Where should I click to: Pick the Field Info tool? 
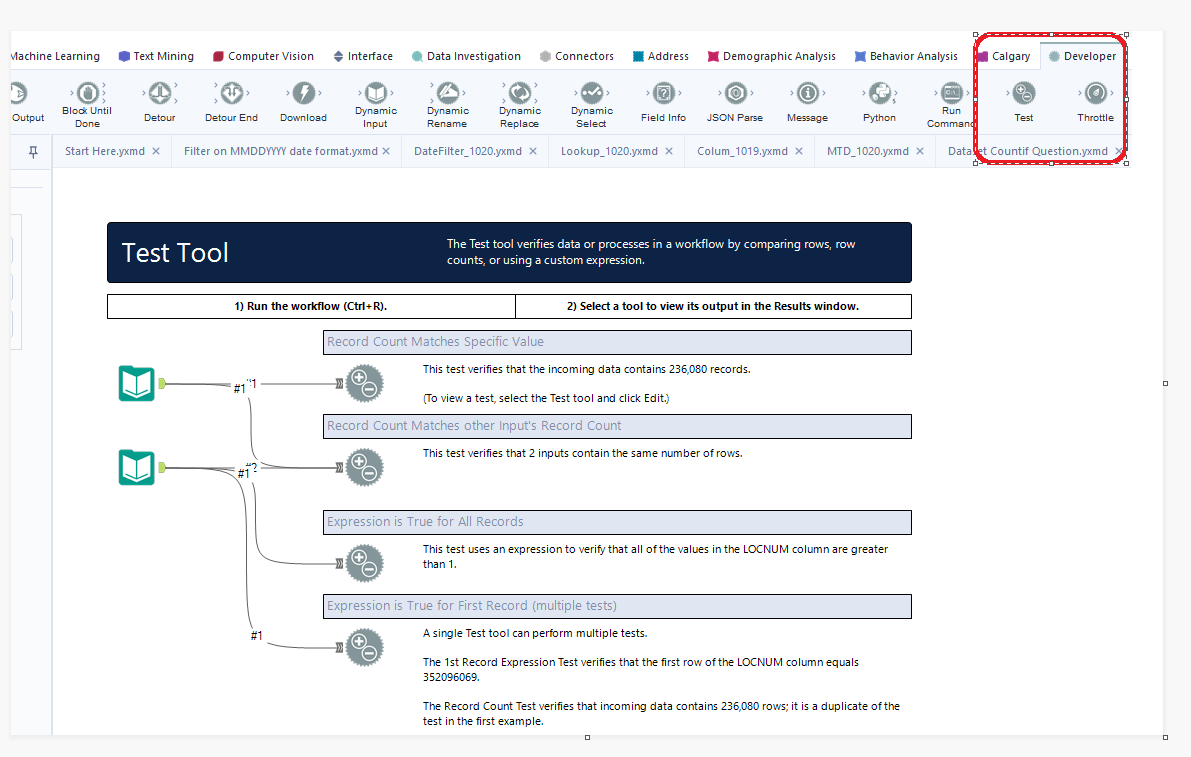663,95
